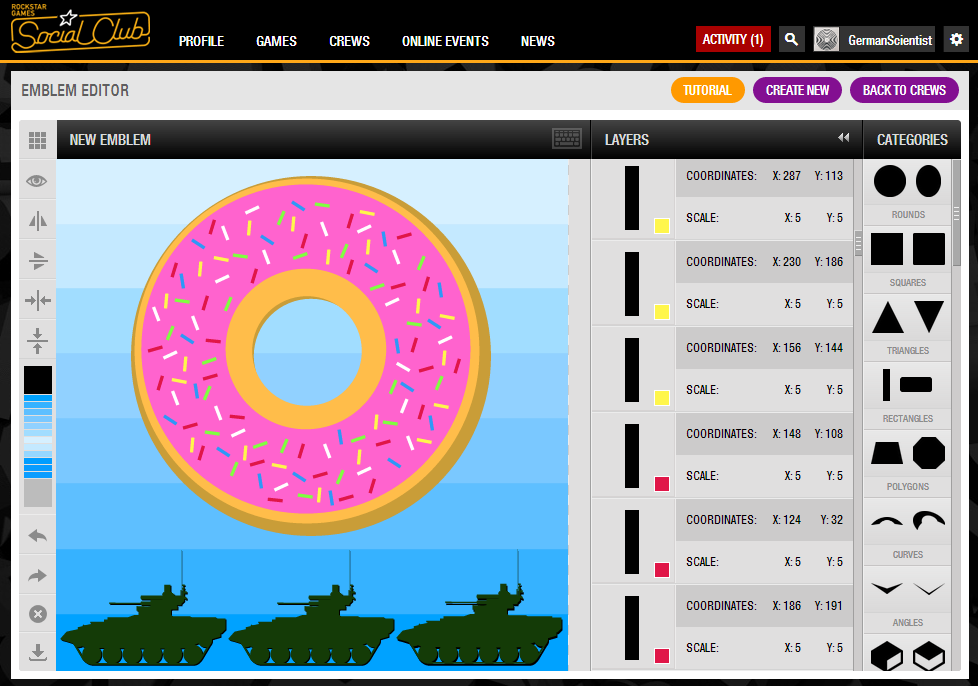Toggle the eye visibility icon
The image size is (978, 686).
pyautogui.click(x=37, y=181)
